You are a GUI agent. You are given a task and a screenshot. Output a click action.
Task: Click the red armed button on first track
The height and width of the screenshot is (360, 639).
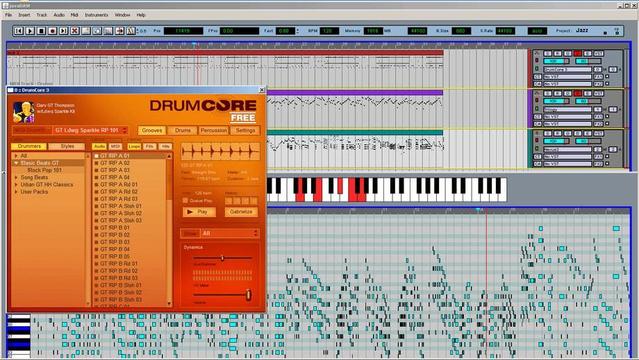point(577,53)
